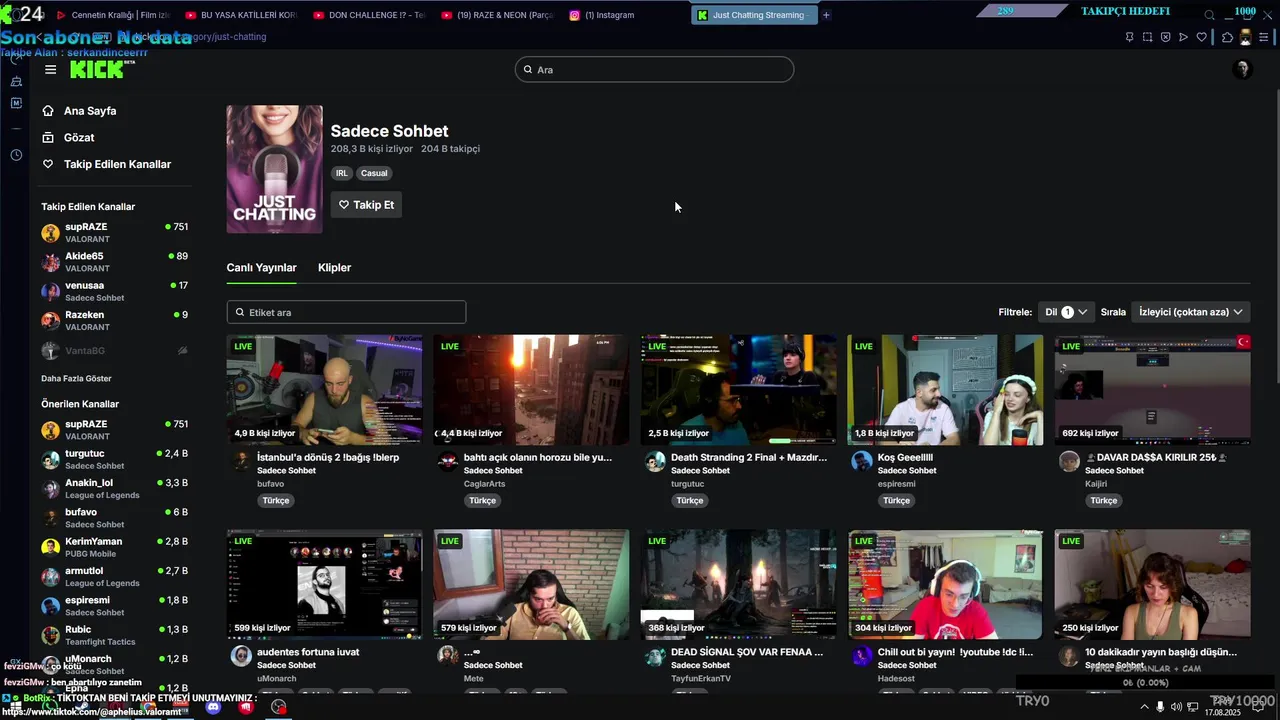
Task: Open Razeken in followed channels
Action: point(114,320)
